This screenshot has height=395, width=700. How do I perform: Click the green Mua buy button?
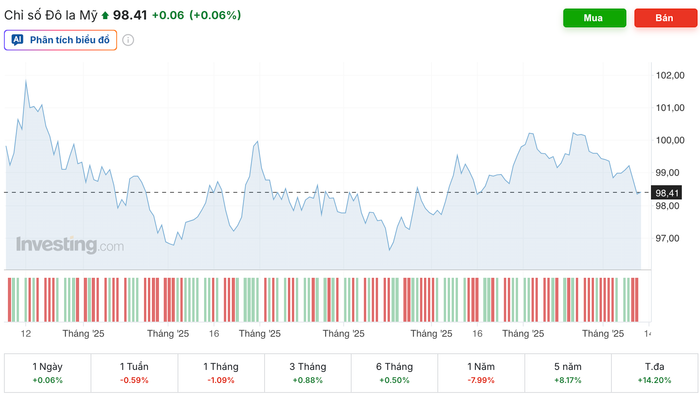point(594,18)
